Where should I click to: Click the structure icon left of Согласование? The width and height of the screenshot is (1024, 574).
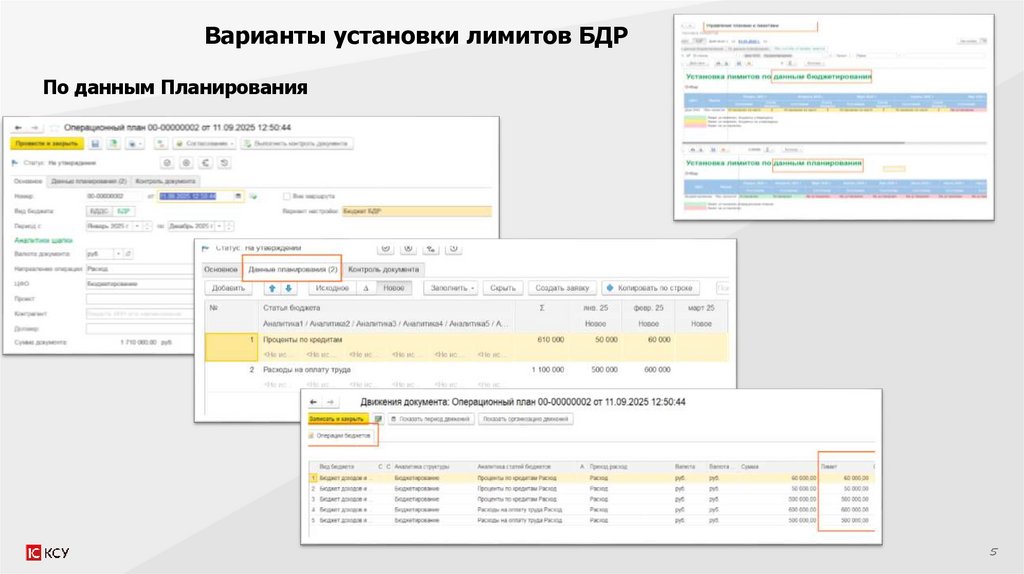(160, 143)
